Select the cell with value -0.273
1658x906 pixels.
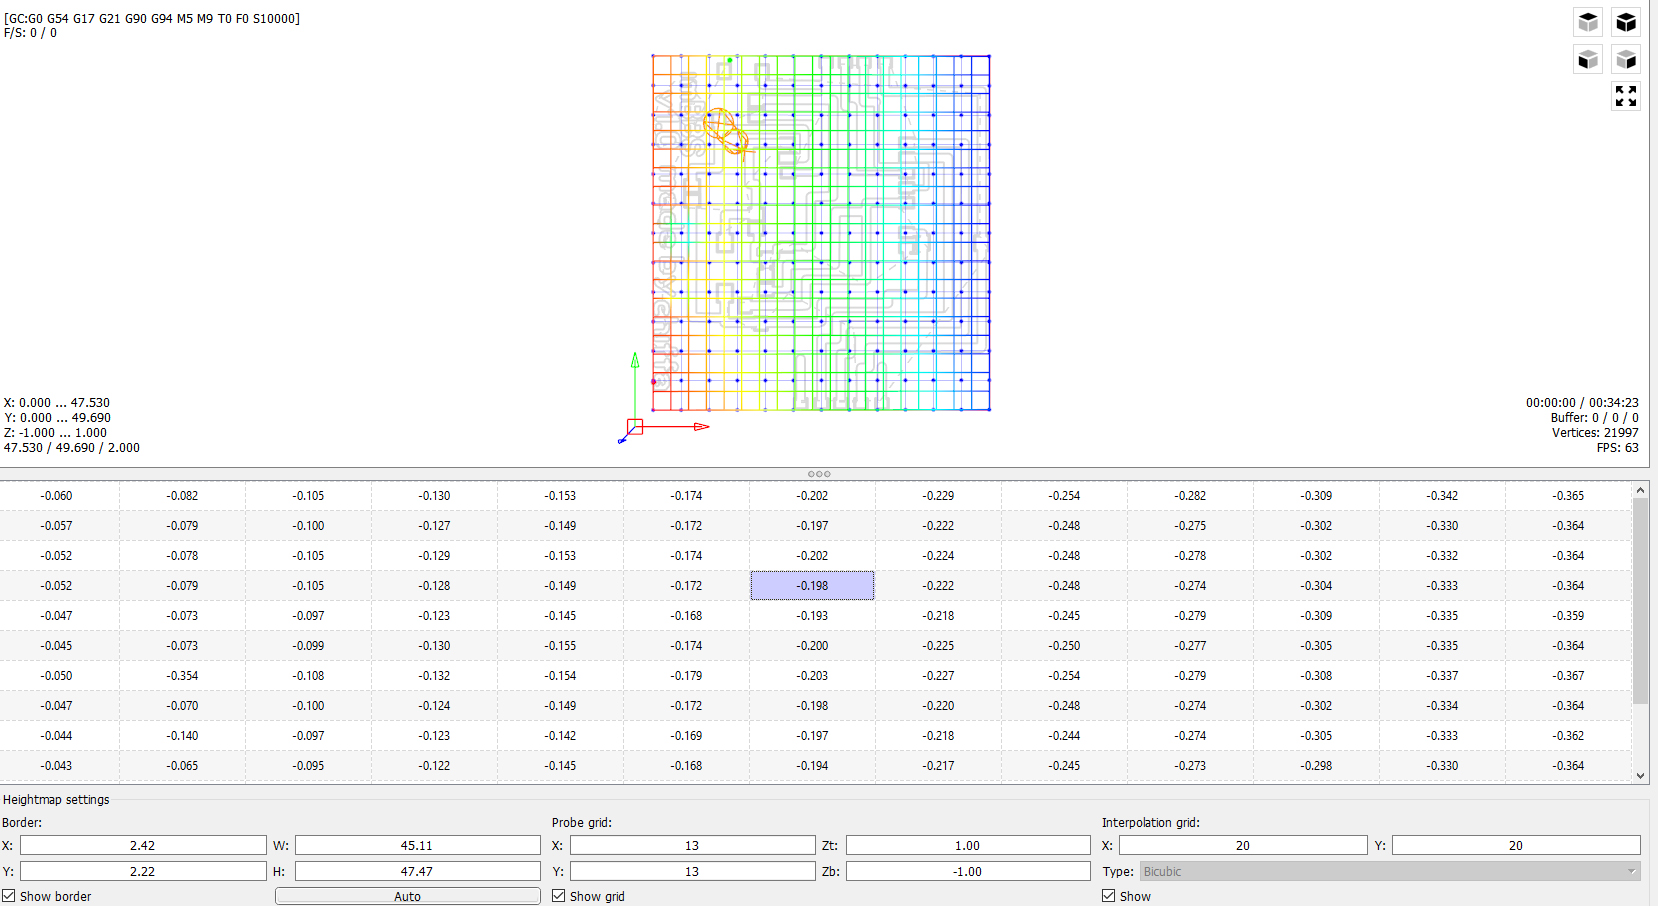point(1190,766)
